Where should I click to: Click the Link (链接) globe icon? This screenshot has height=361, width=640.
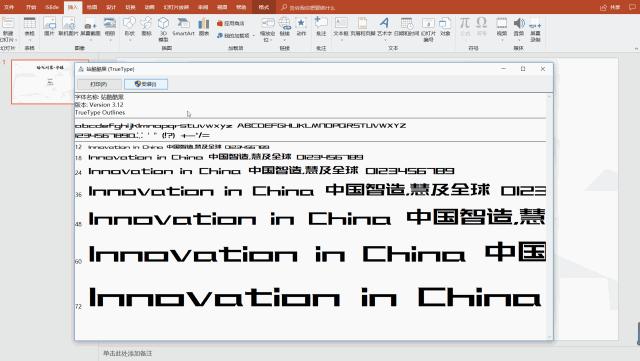pos(285,23)
